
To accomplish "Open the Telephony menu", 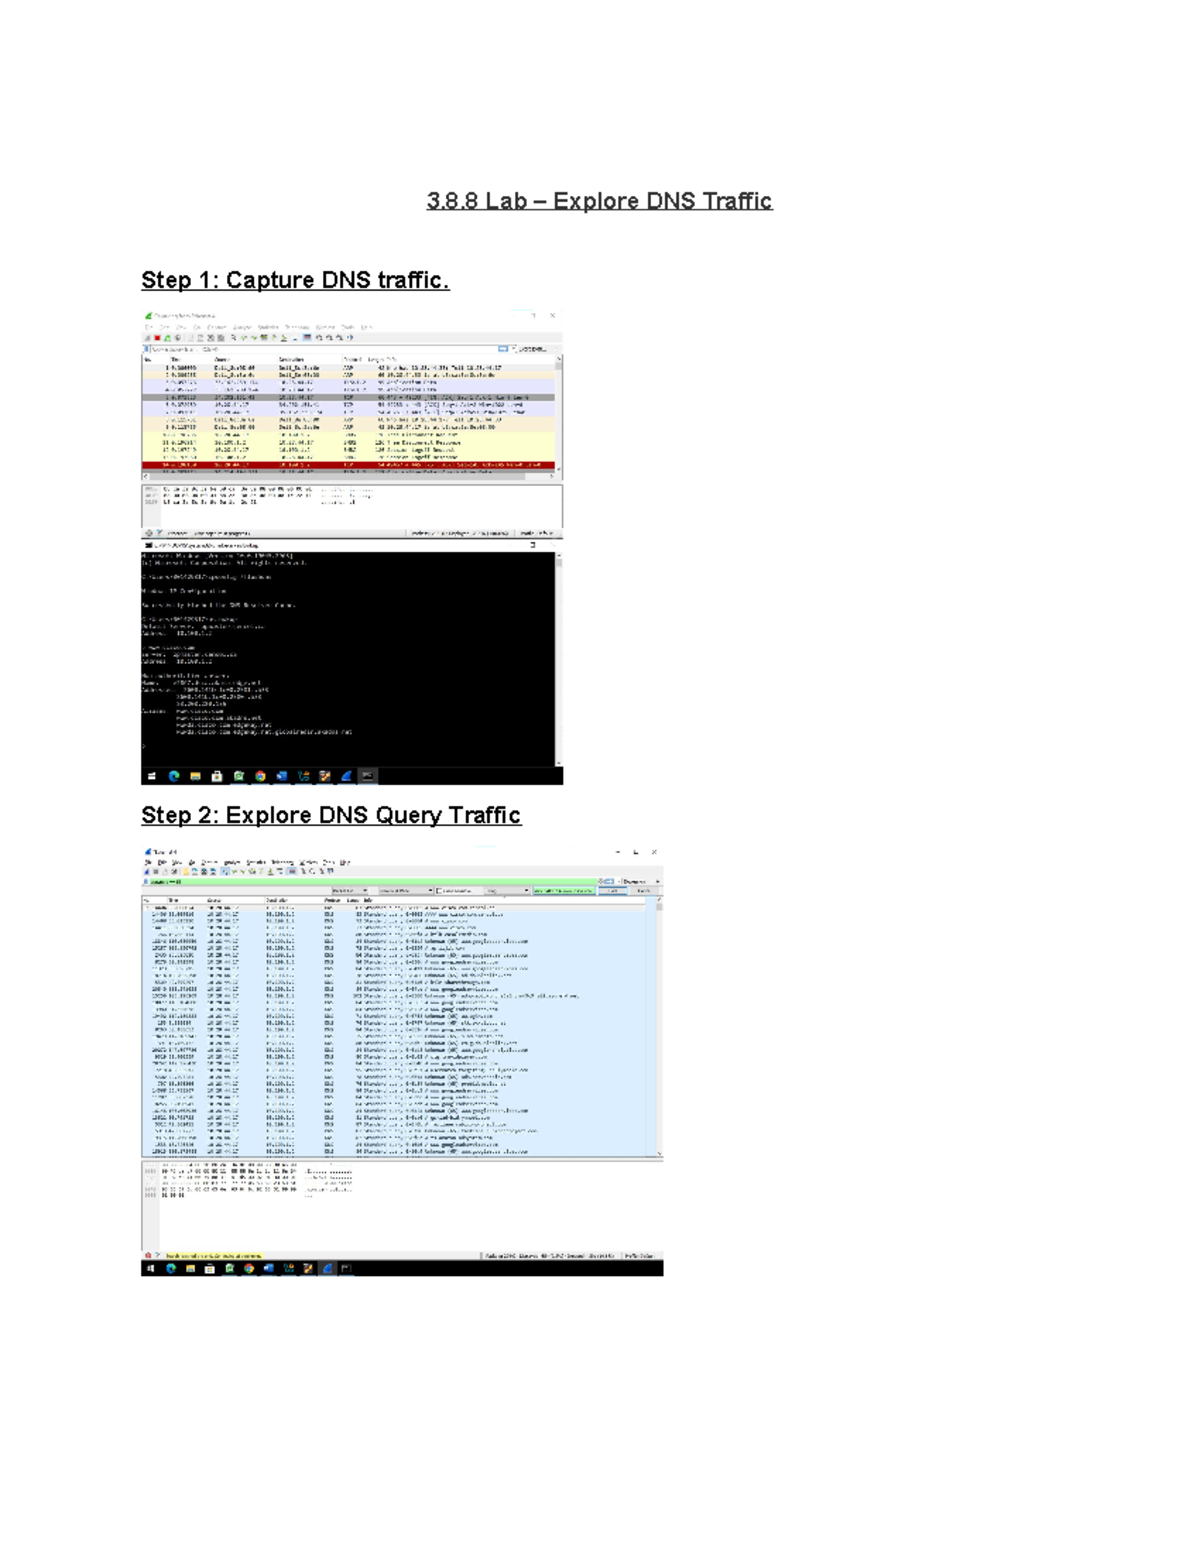I will tap(283, 860).
